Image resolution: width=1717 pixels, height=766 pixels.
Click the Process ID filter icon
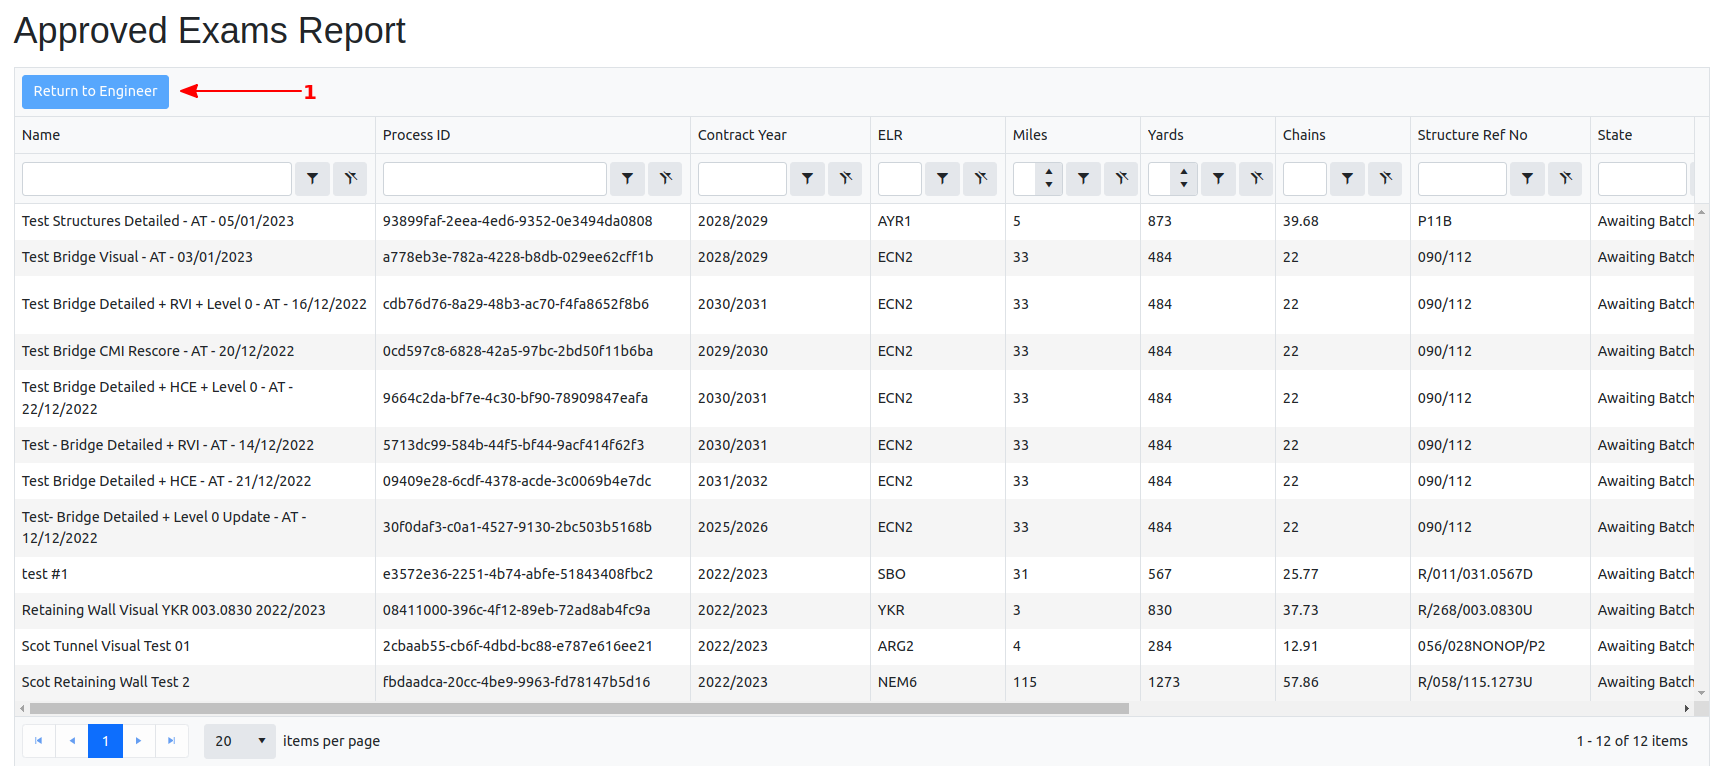tap(627, 179)
